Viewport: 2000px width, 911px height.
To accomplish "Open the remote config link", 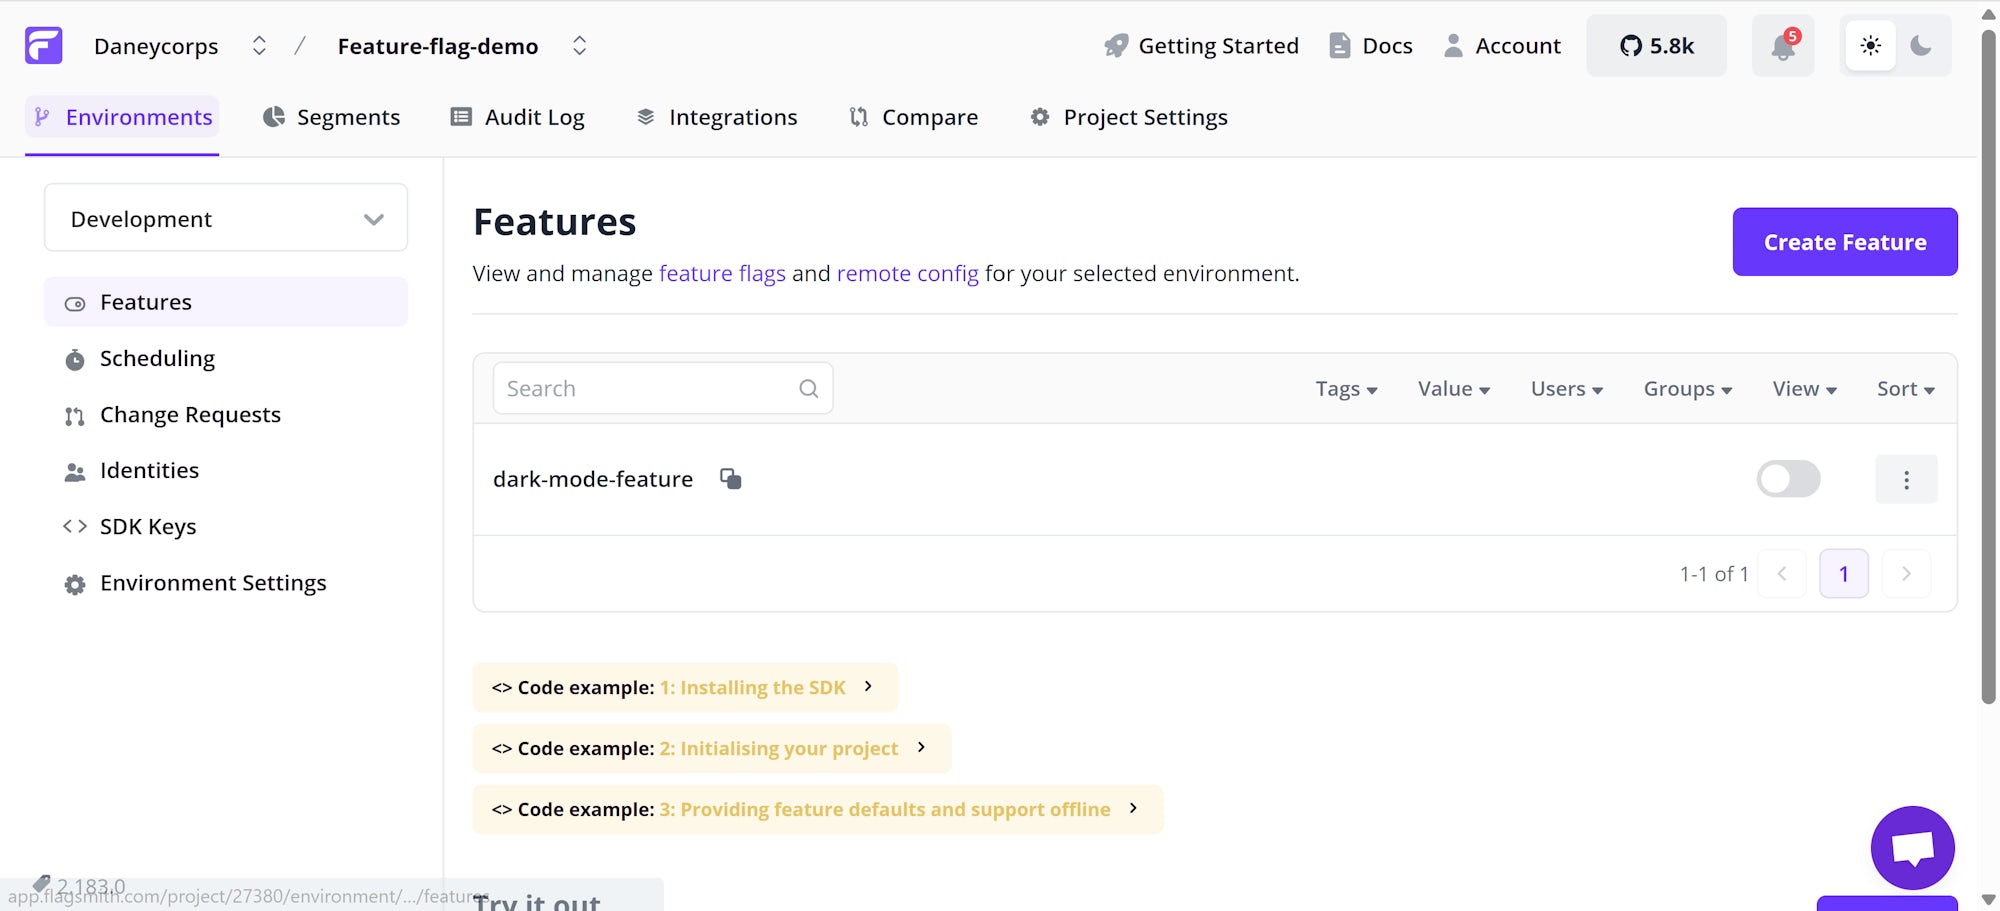I will point(907,273).
